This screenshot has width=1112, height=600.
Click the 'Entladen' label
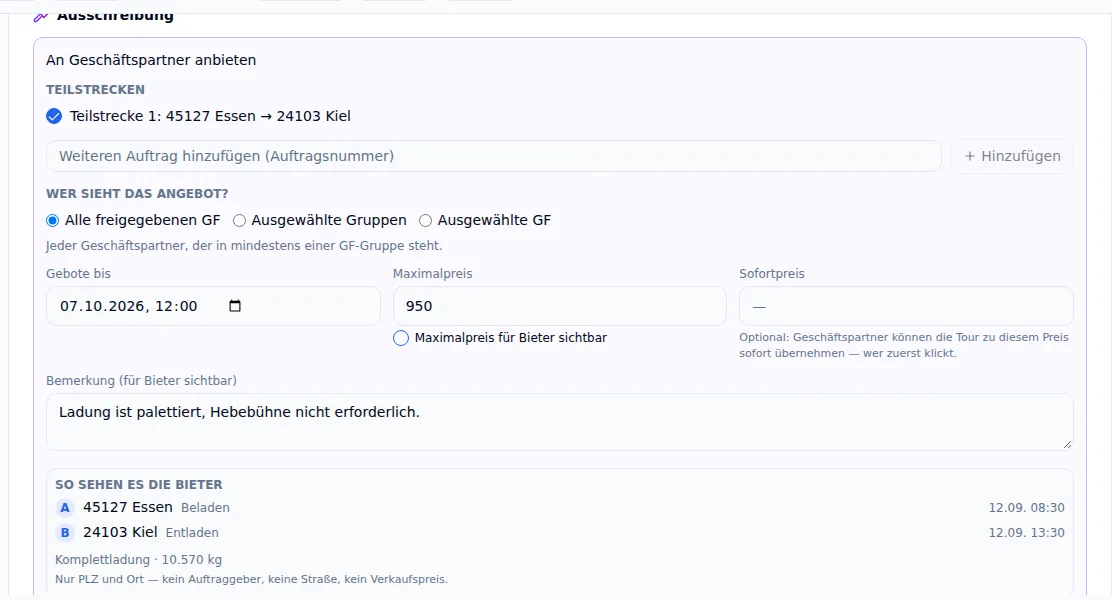point(192,533)
